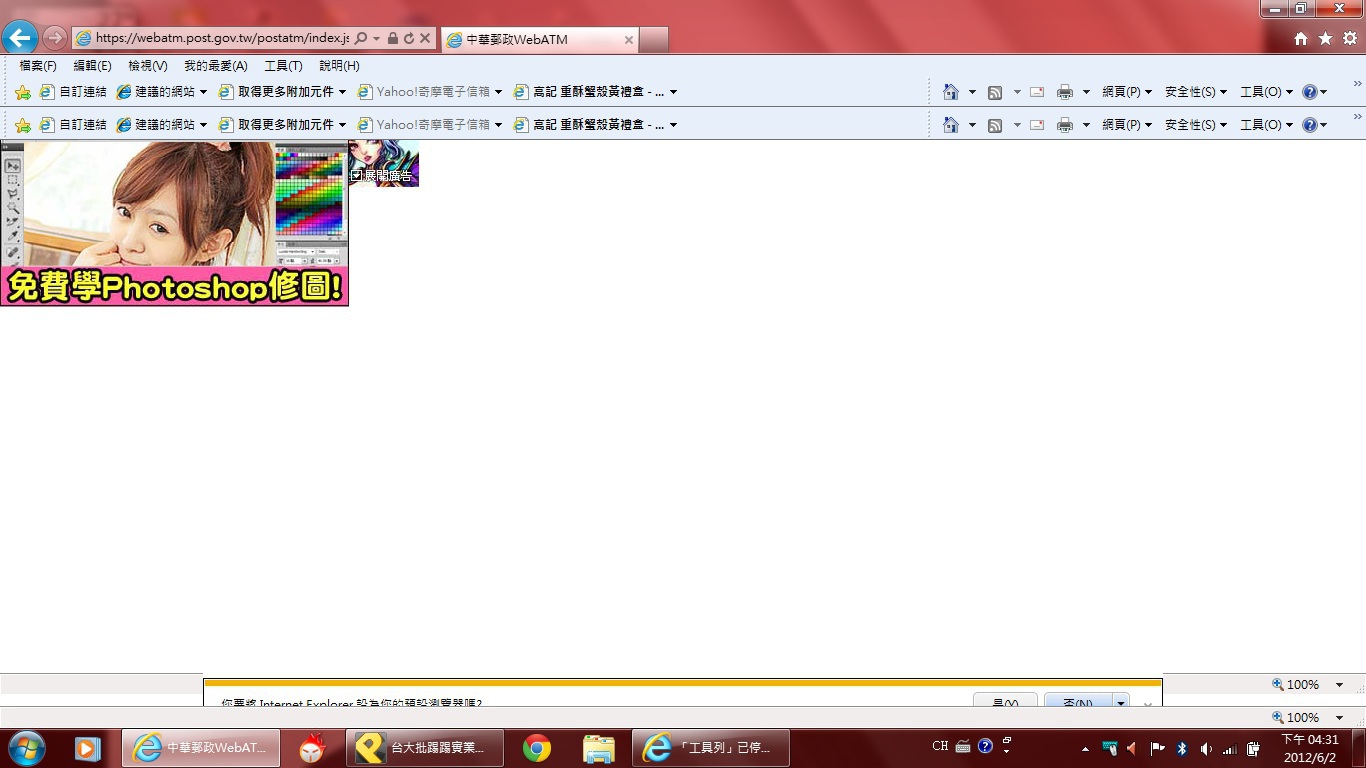Expand 取得更多附加元件 in the upper favorites bar
Image resolution: width=1366 pixels, height=768 pixels.
click(x=282, y=92)
